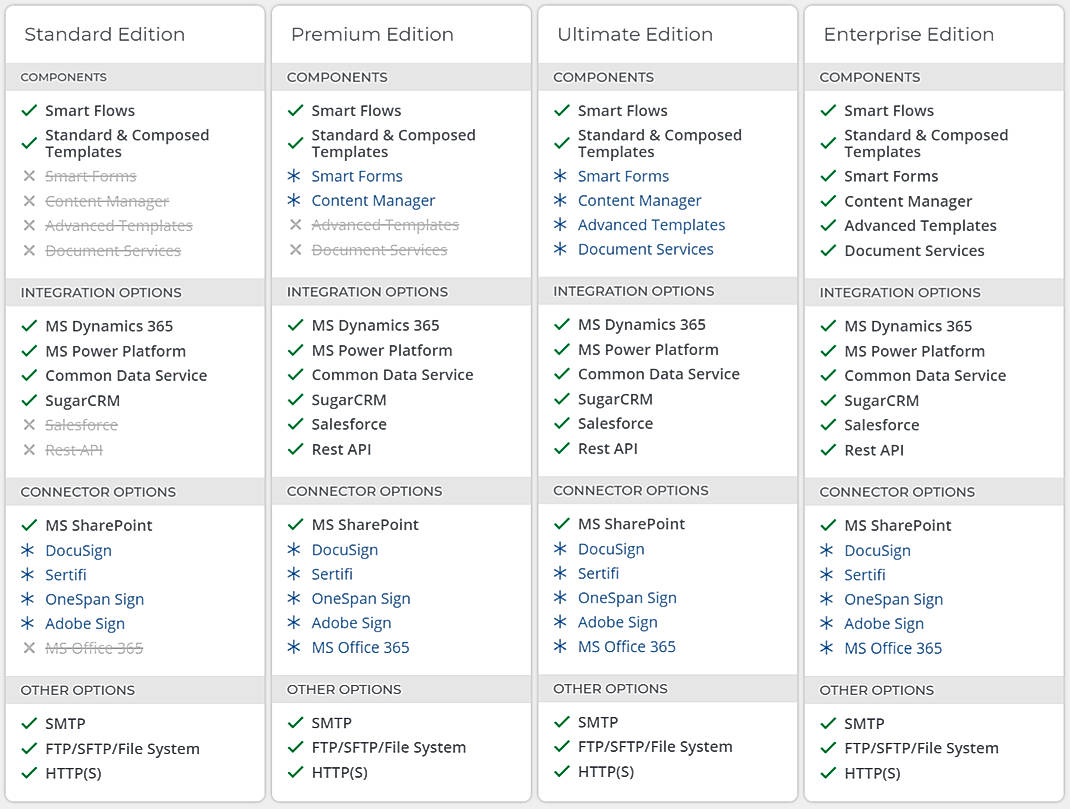Open the Sertifi link under Premium Edition
Viewport: 1070px width, 809px height.
click(x=332, y=574)
